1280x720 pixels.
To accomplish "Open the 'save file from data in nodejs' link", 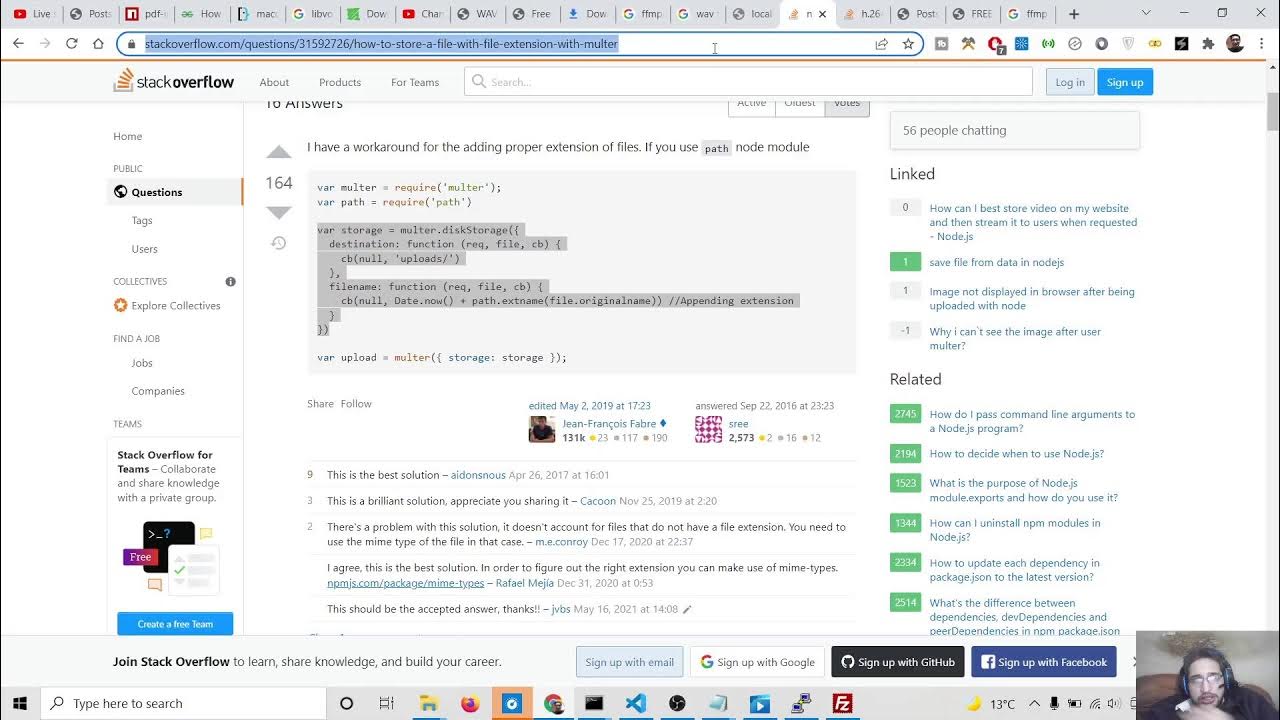I will point(996,262).
